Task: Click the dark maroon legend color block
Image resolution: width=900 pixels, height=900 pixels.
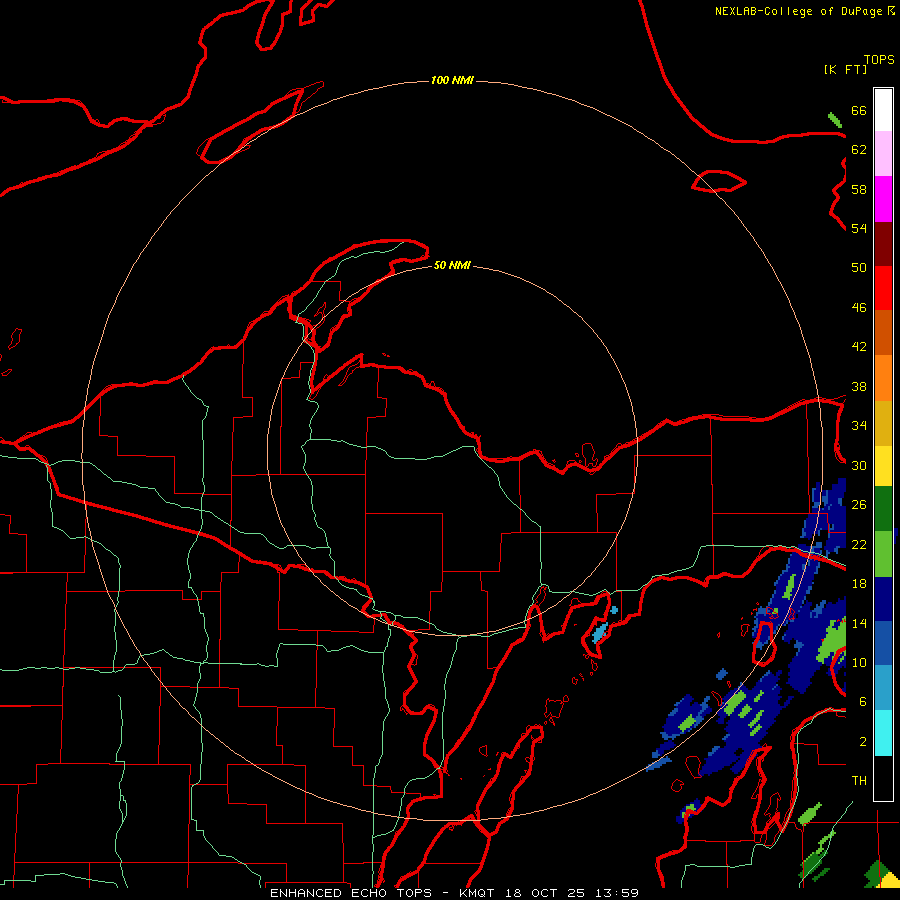Action: [883, 244]
